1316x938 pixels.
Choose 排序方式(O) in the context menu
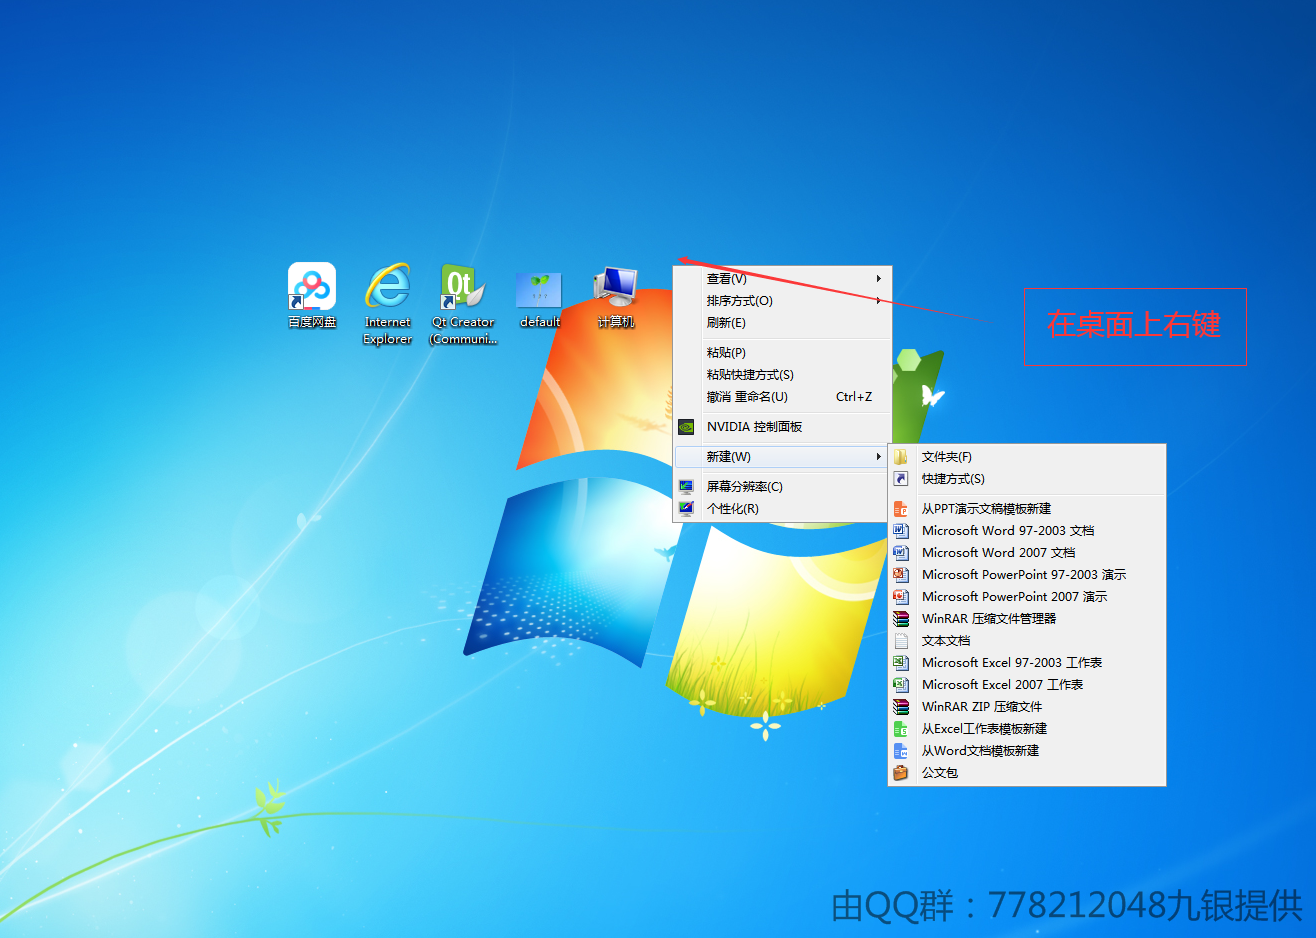tap(782, 301)
